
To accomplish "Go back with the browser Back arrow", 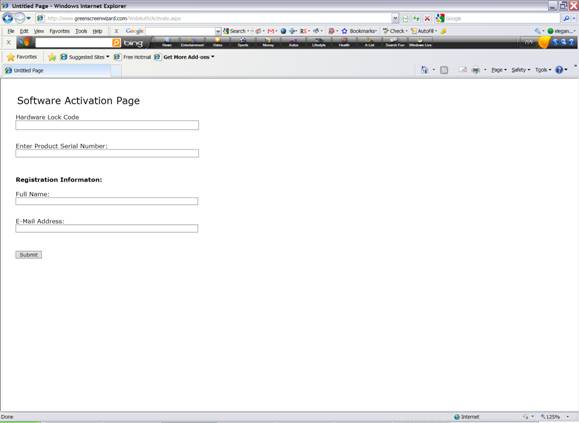I will click(x=8, y=18).
